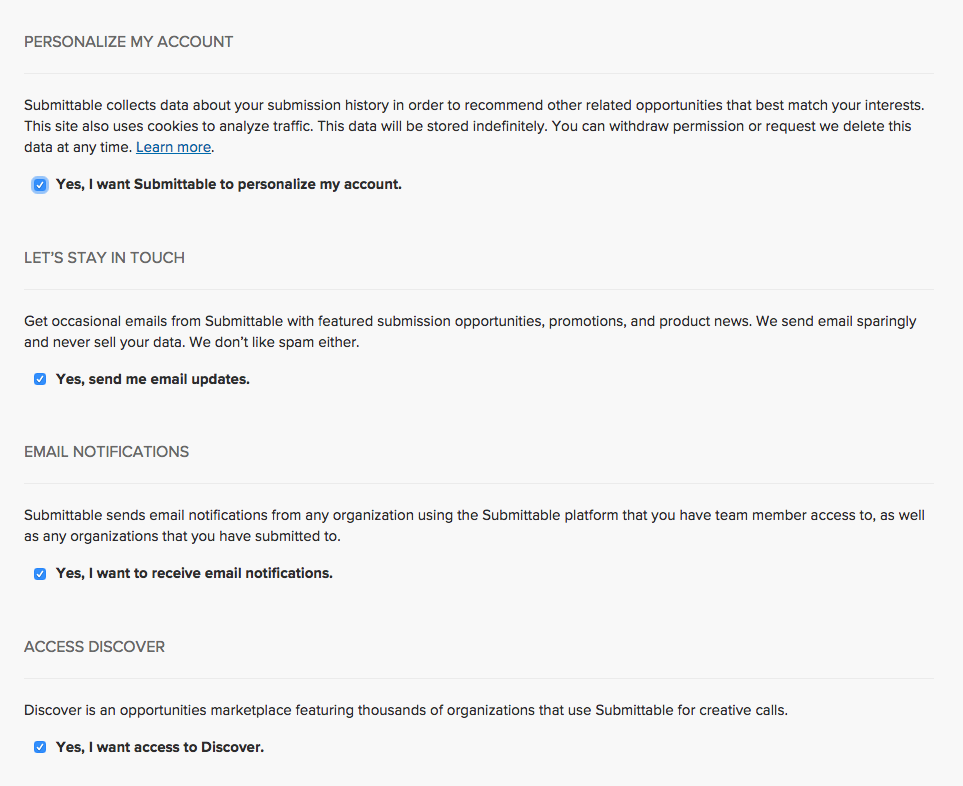963x786 pixels.
Task: Click the divider line below Access Discover
Action: [x=478, y=679]
